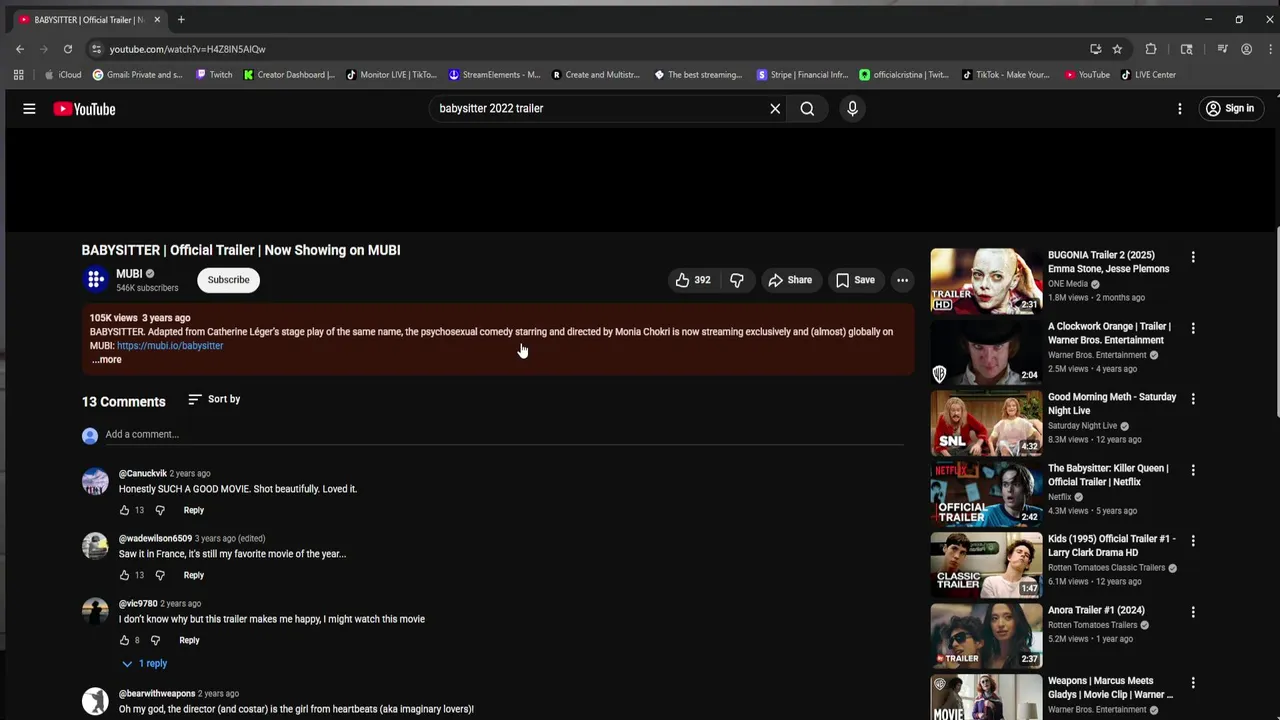Screen dimensions: 1280x720
Task: Open Anora Trailer #1 (2024) title
Action: [1096, 610]
